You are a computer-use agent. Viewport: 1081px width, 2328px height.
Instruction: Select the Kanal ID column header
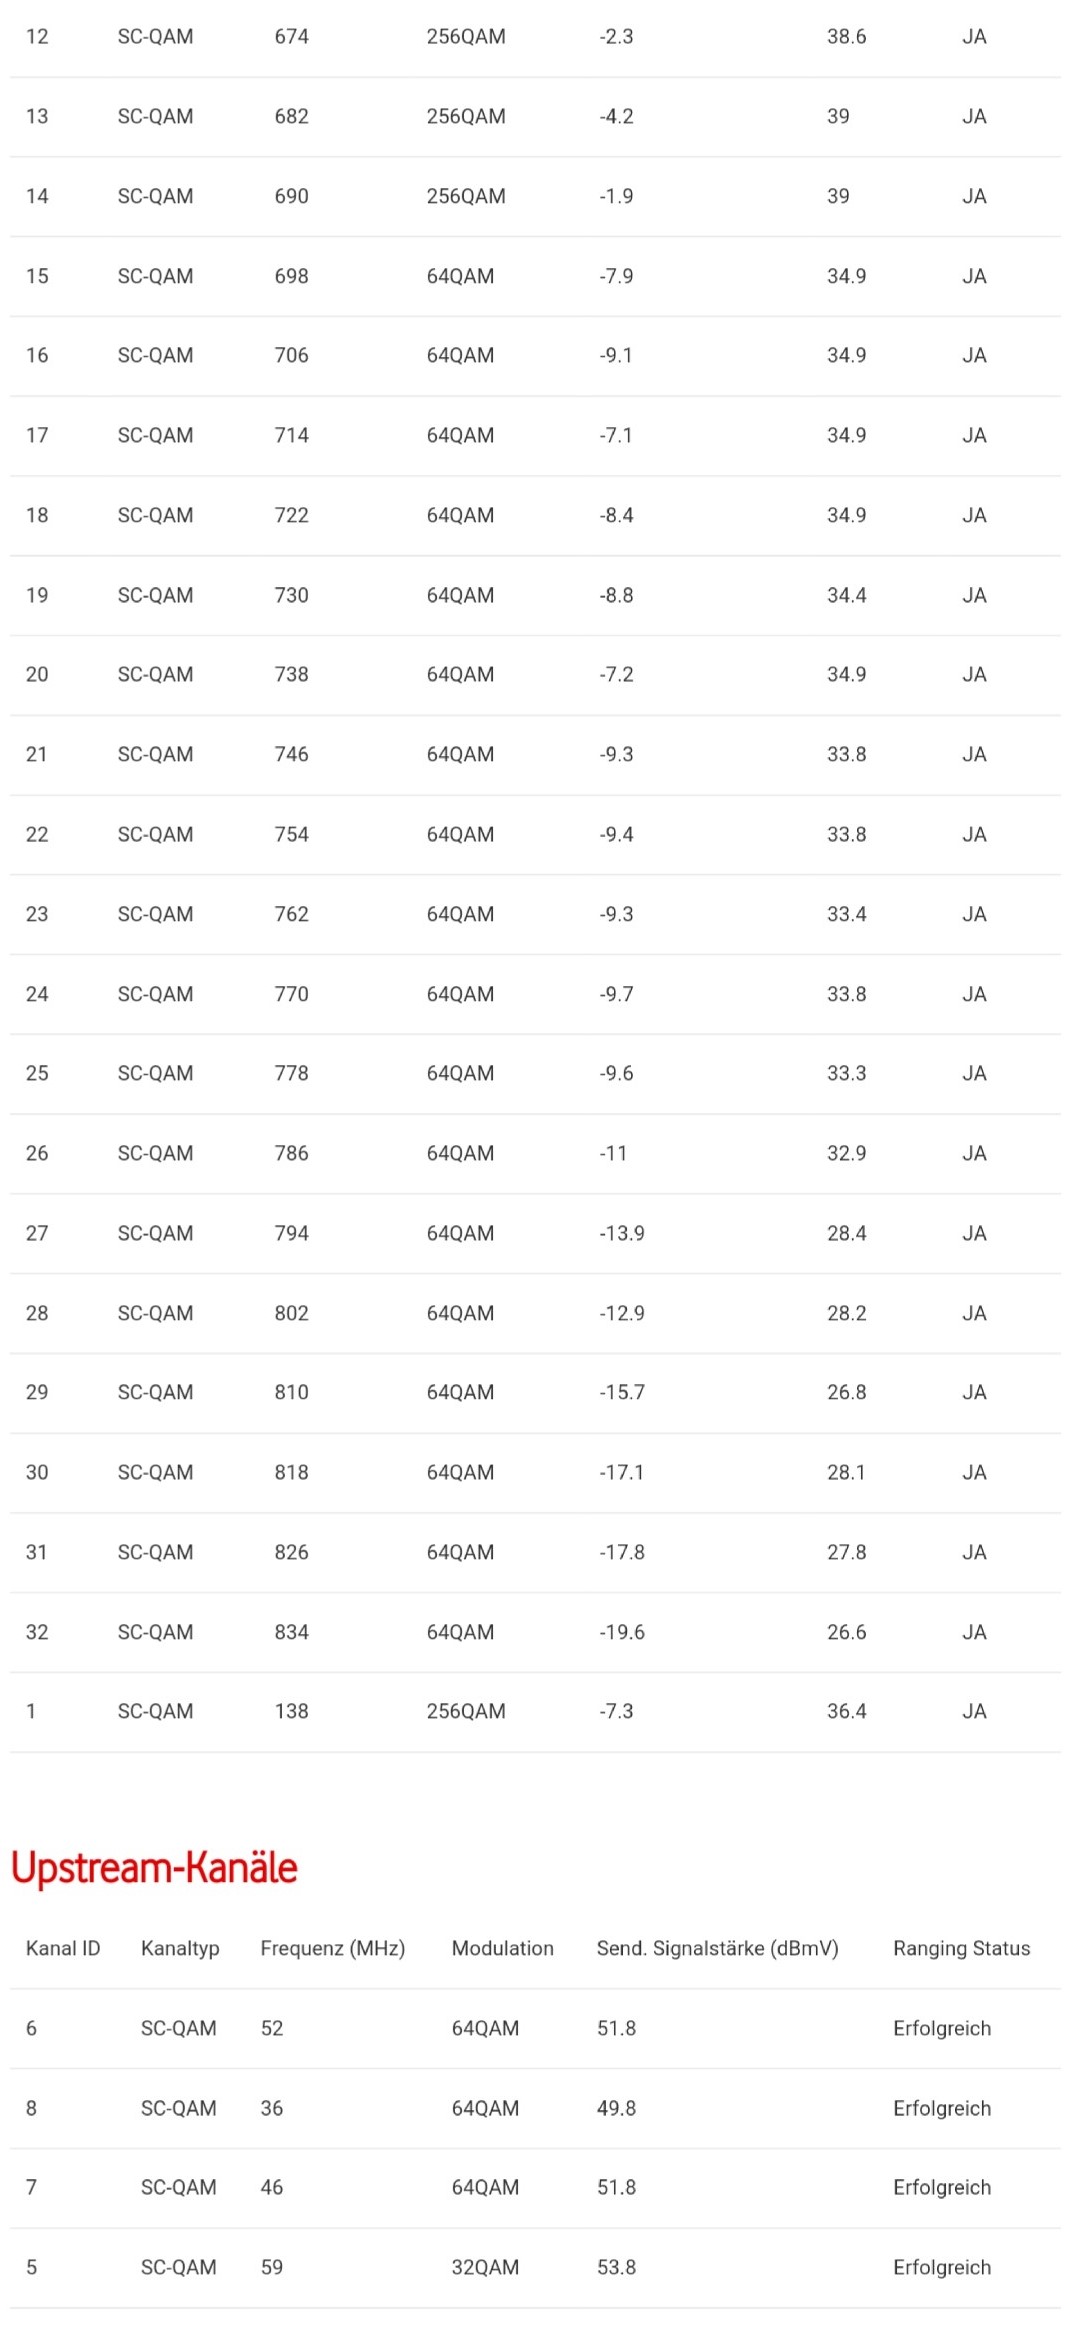click(x=63, y=1948)
